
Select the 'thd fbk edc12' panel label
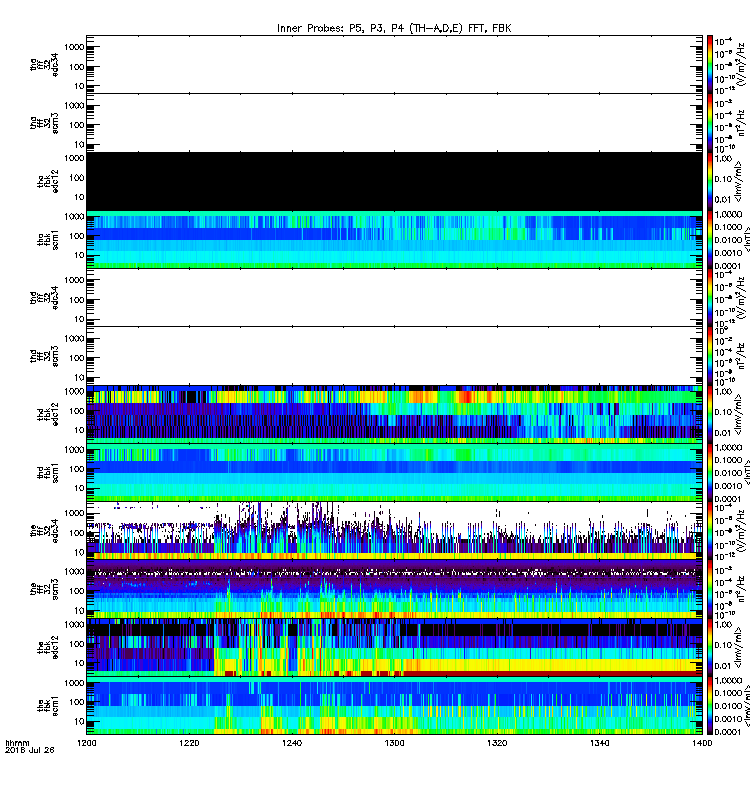[x=48, y=414]
